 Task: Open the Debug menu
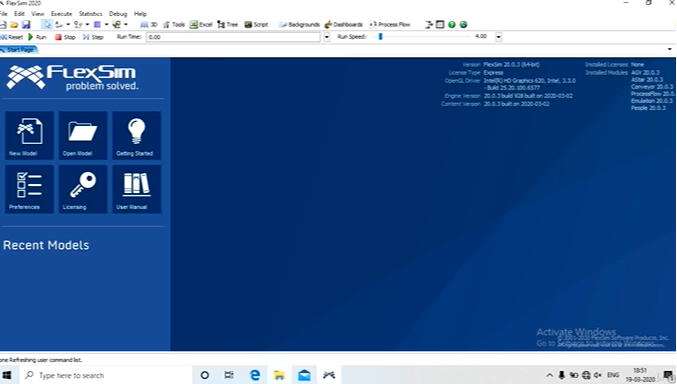pos(118,14)
